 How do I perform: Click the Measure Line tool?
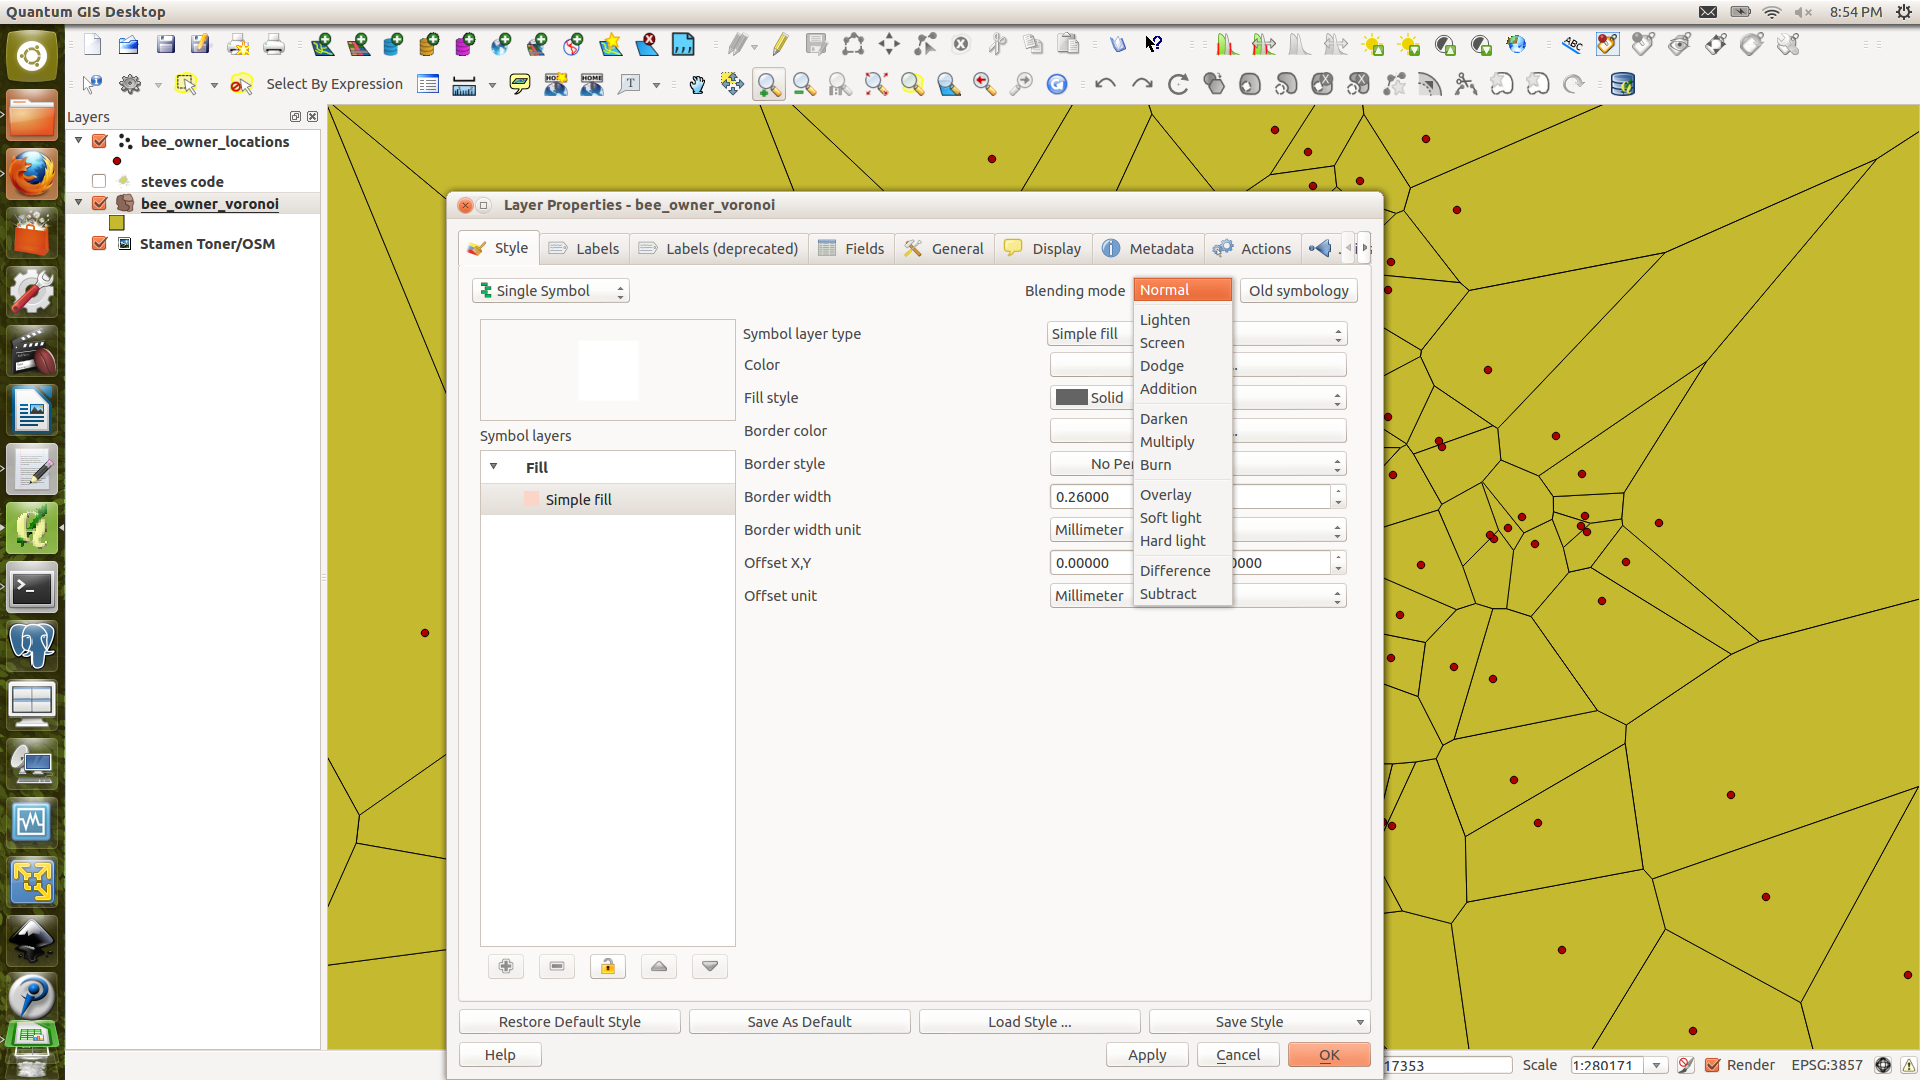(464, 84)
